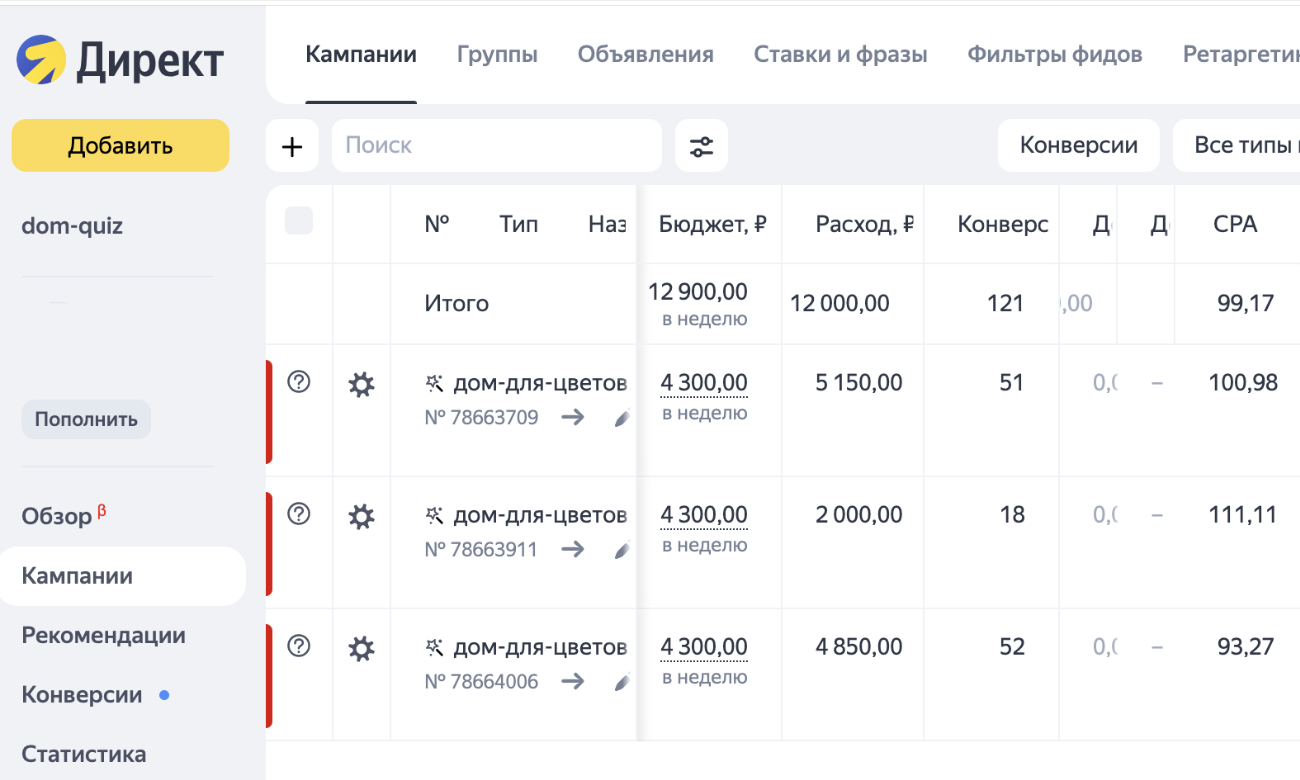Click the edit pencil beside № 78664006
The height and width of the screenshot is (780, 1300).
tap(621, 682)
